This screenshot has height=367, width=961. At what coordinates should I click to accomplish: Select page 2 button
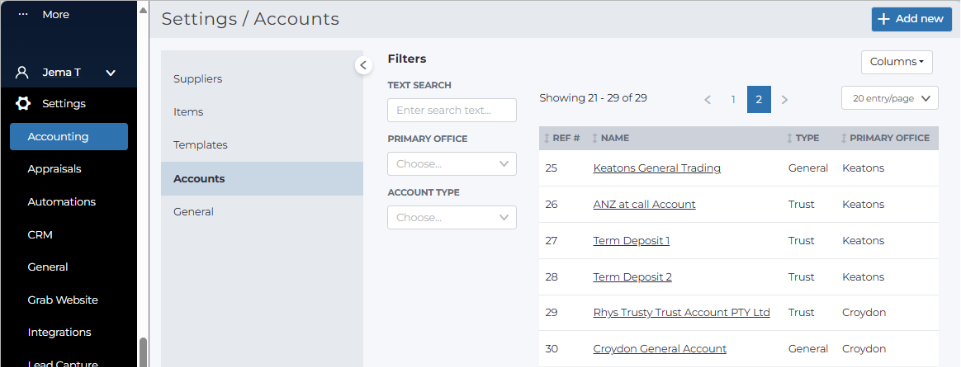(759, 99)
